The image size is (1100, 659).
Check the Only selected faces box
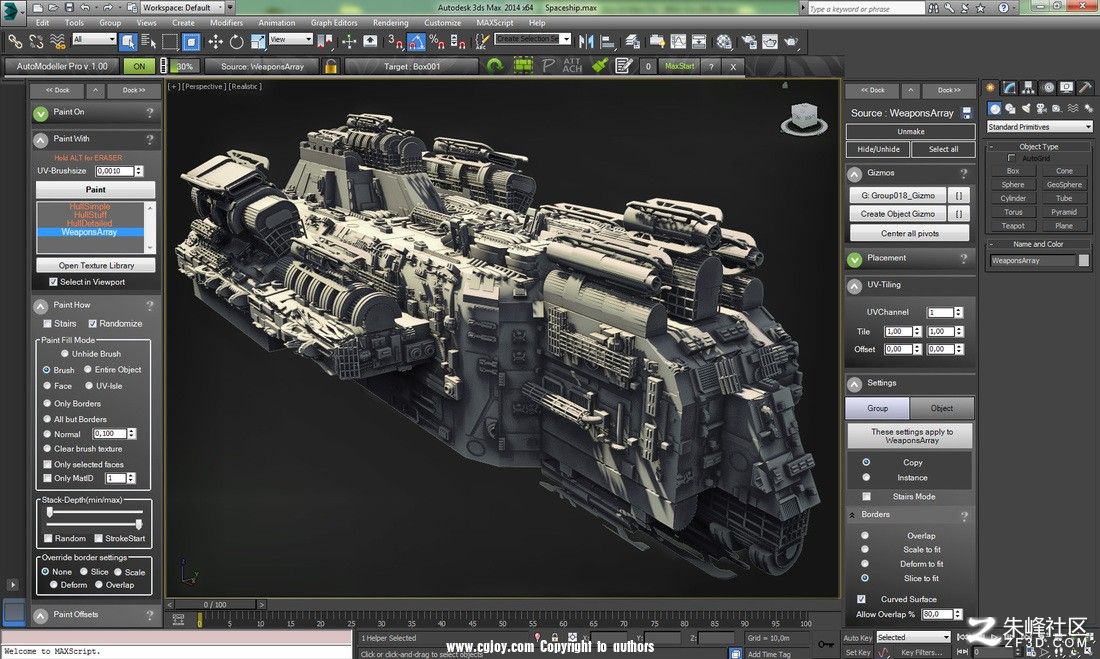47,465
